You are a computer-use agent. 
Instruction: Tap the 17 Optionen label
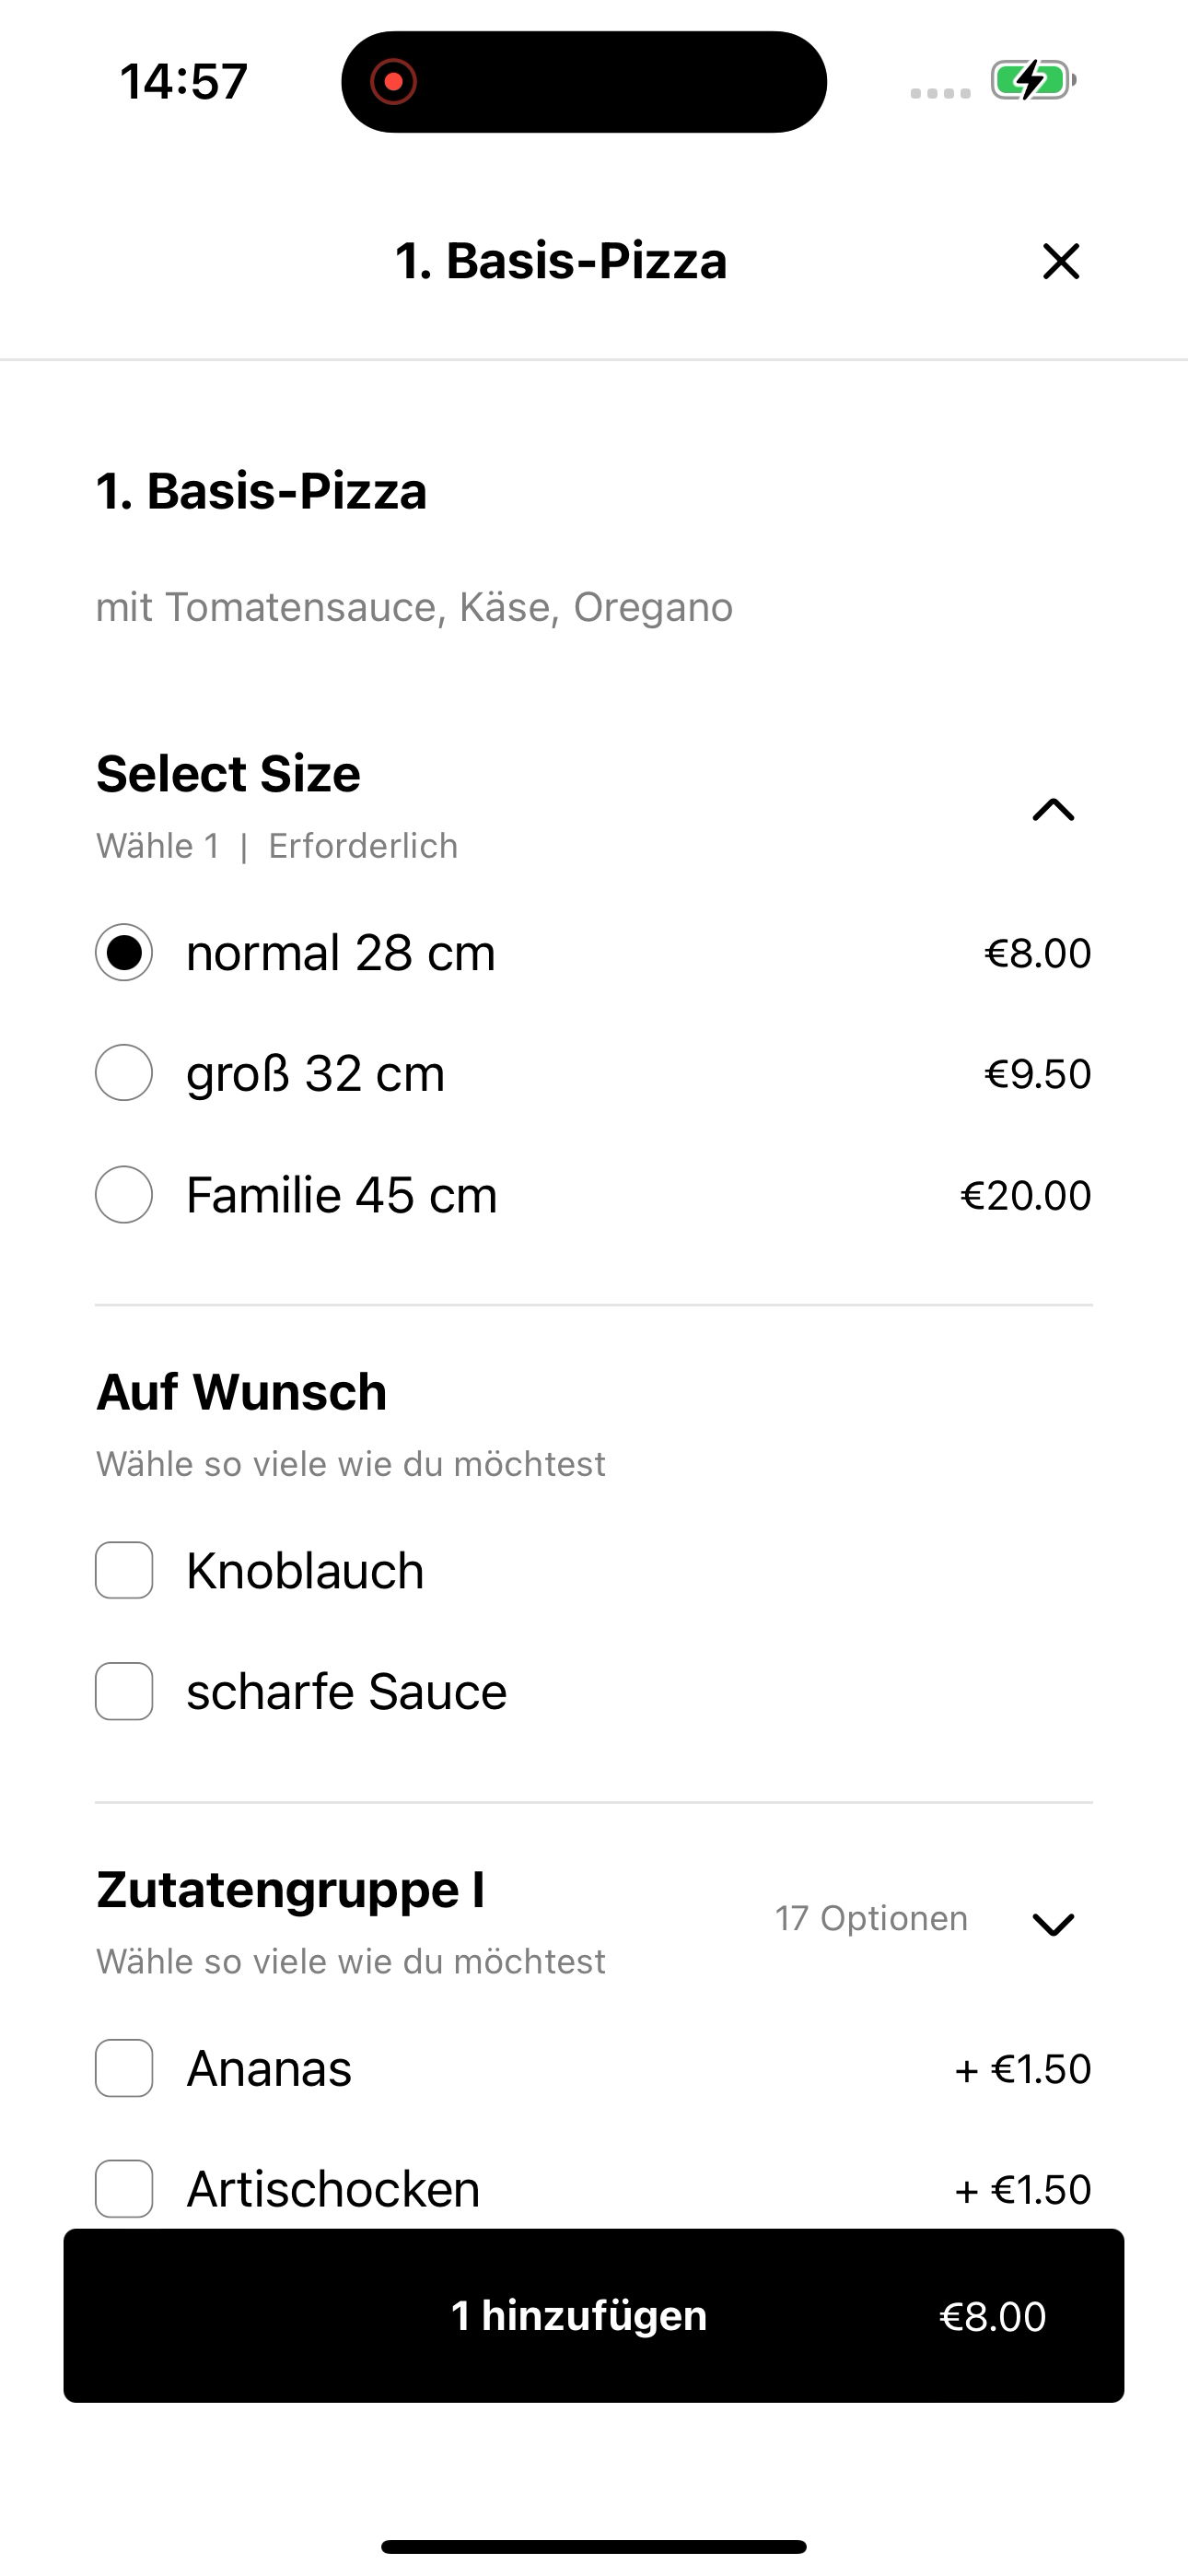coord(871,1918)
